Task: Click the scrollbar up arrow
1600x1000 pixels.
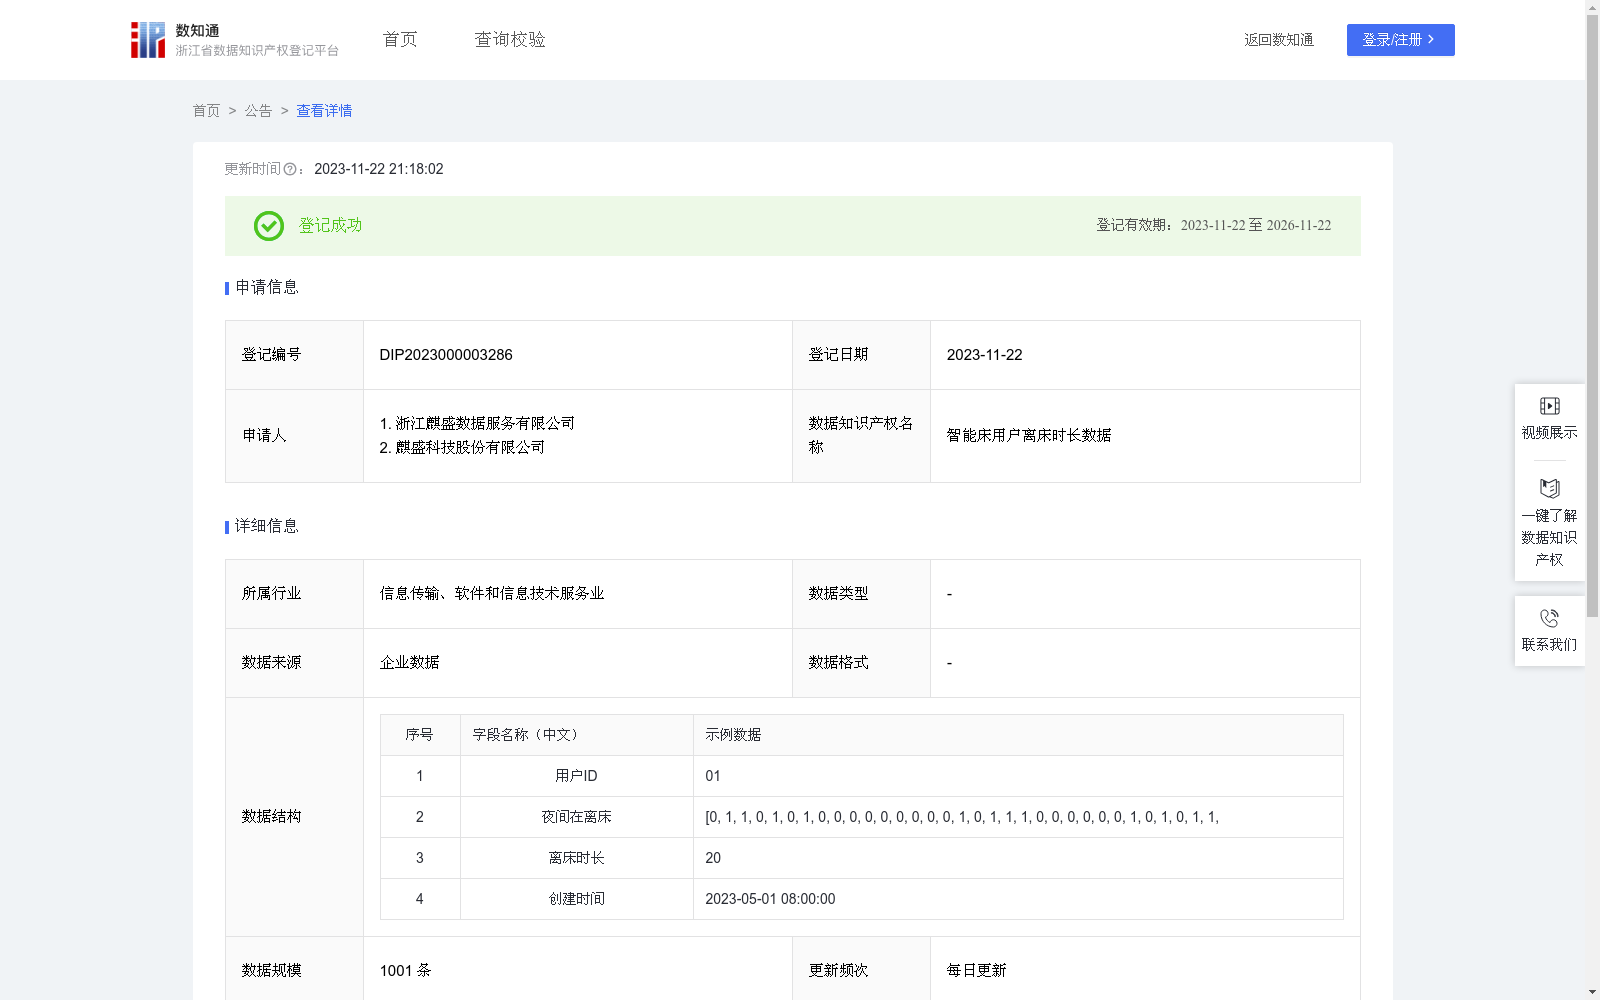Action: 1592,7
